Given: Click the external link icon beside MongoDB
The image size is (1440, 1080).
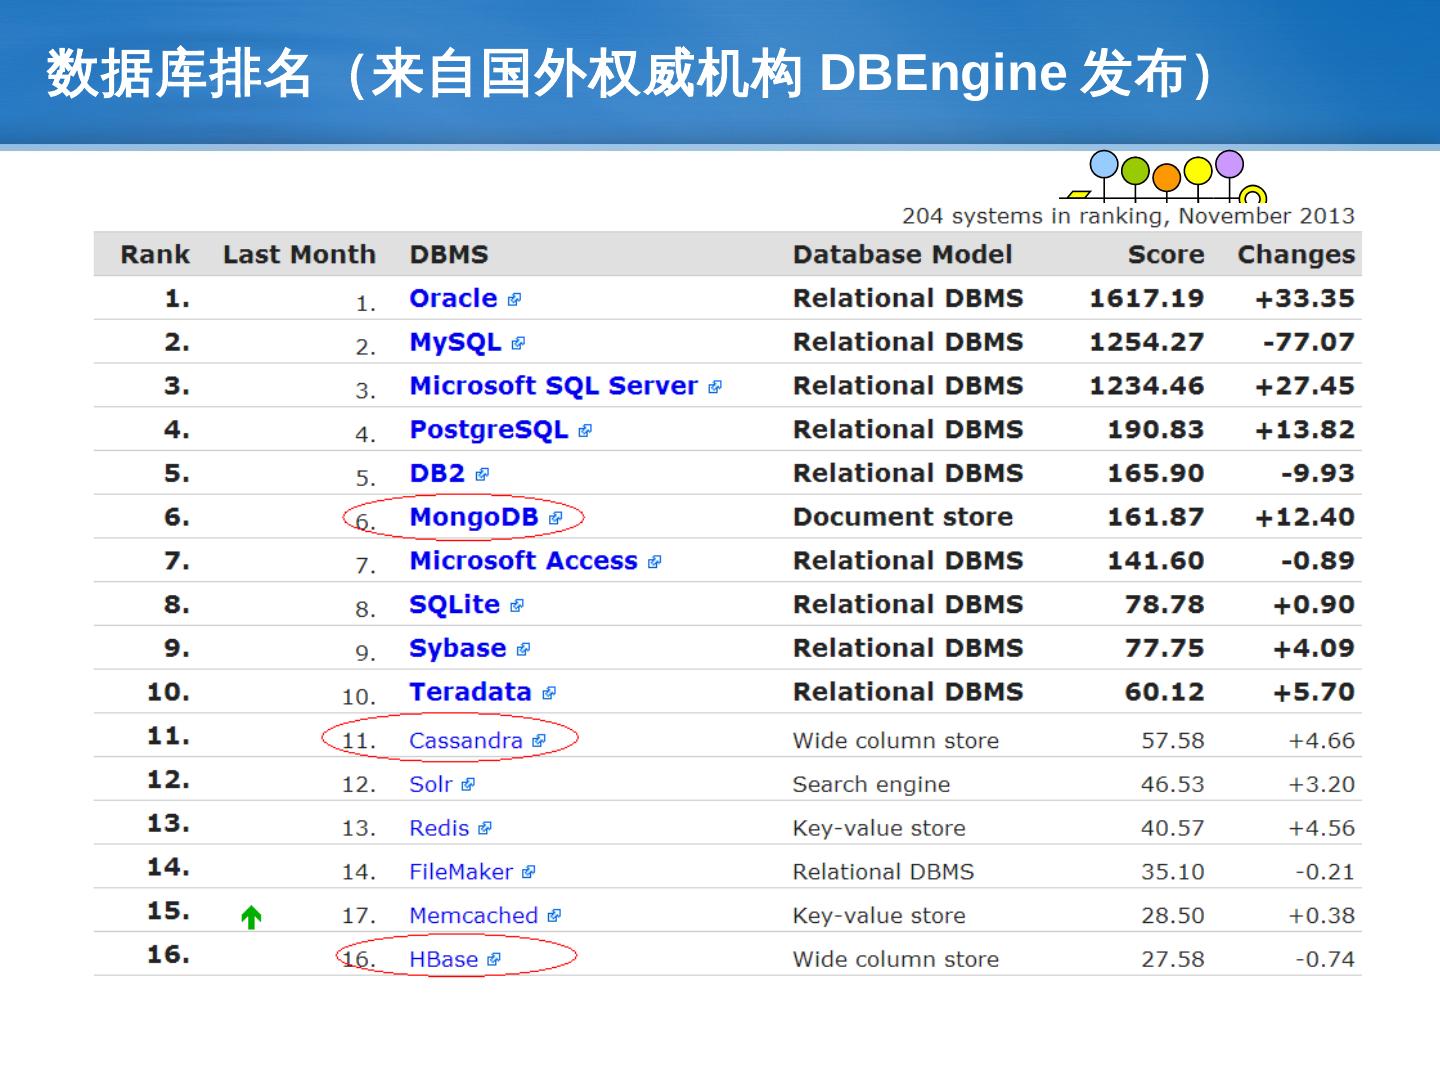Looking at the screenshot, I should (x=556, y=519).
